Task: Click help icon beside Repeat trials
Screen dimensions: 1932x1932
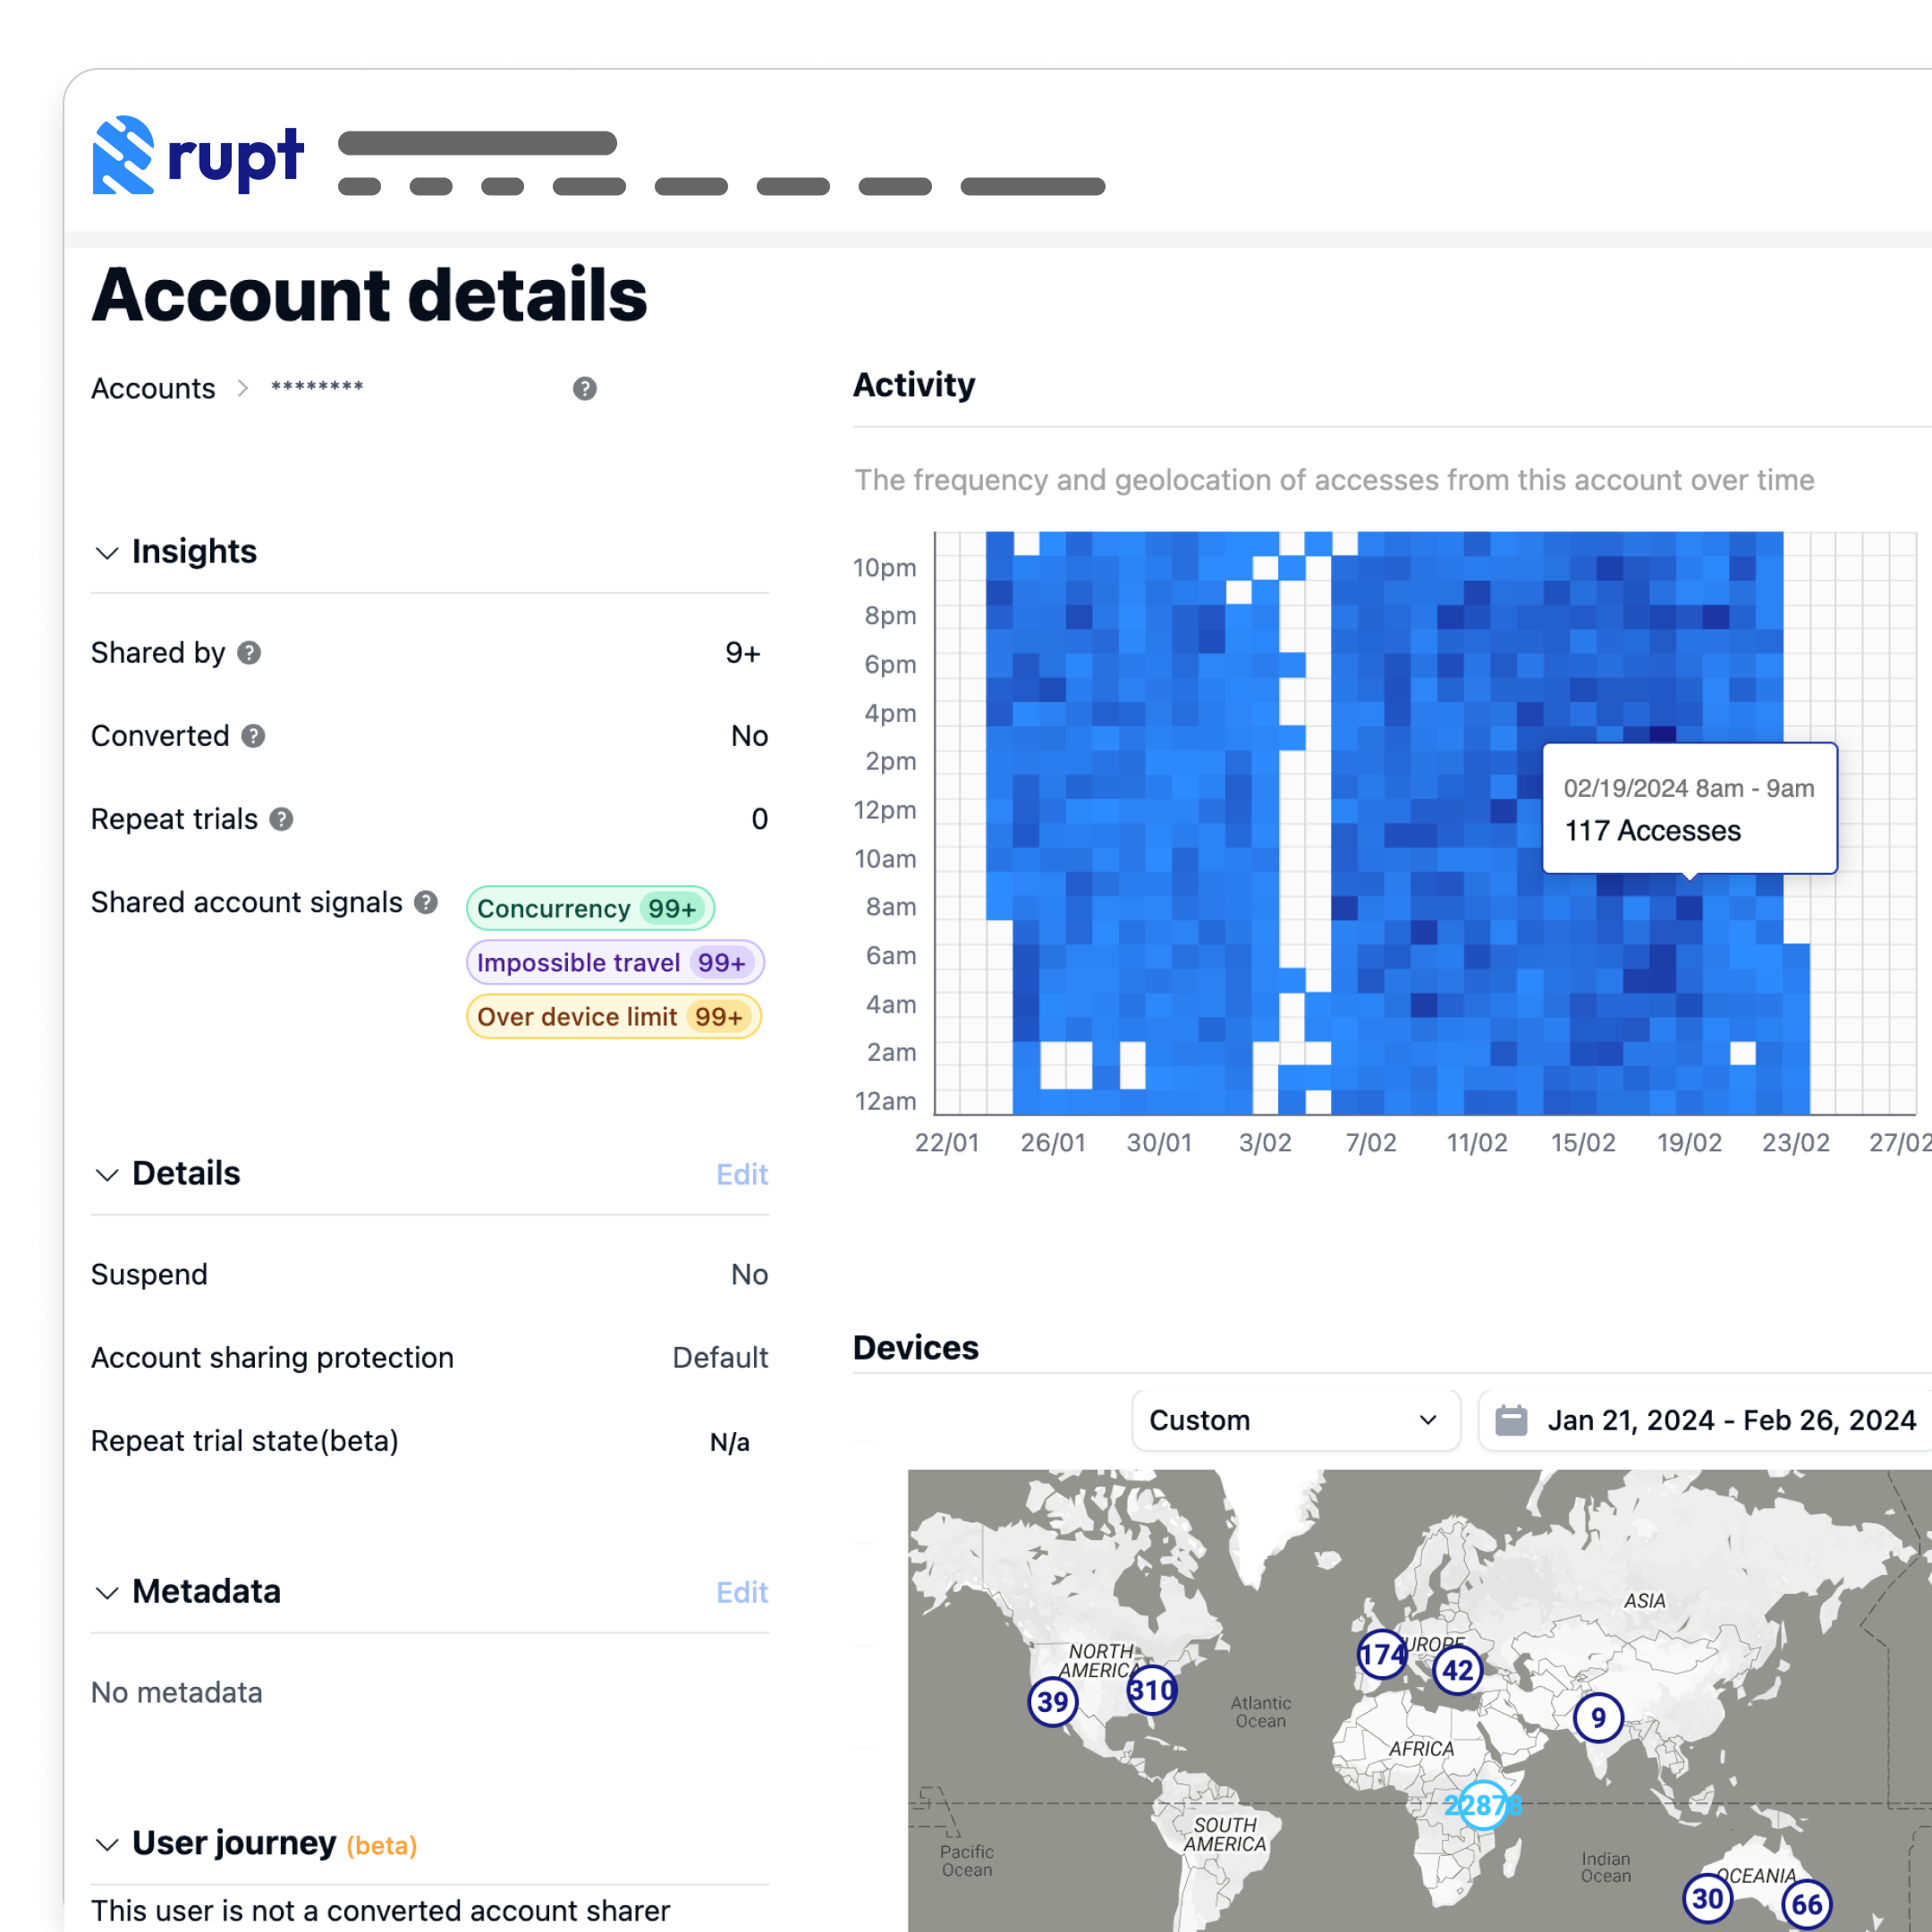Action: pos(282,819)
